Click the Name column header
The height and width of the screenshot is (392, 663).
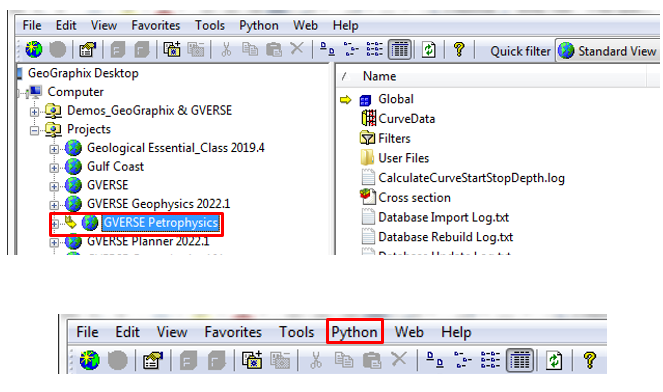pyautogui.click(x=379, y=76)
